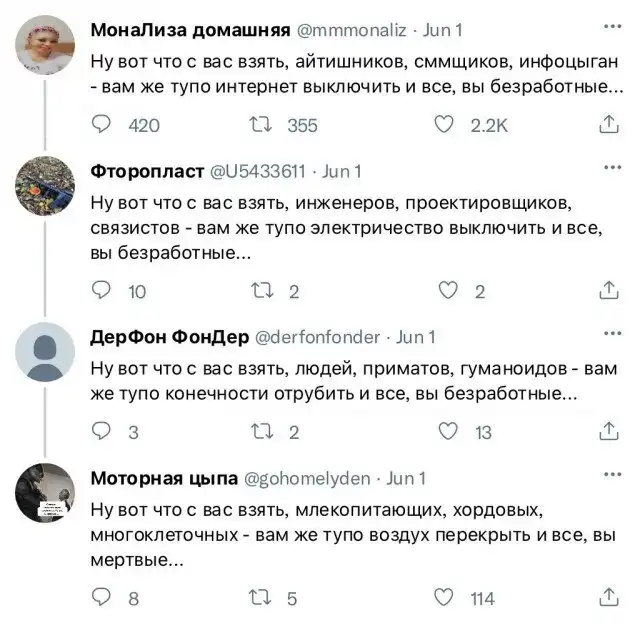
Task: Open Фторопласт's profile picture
Action: coord(46,185)
